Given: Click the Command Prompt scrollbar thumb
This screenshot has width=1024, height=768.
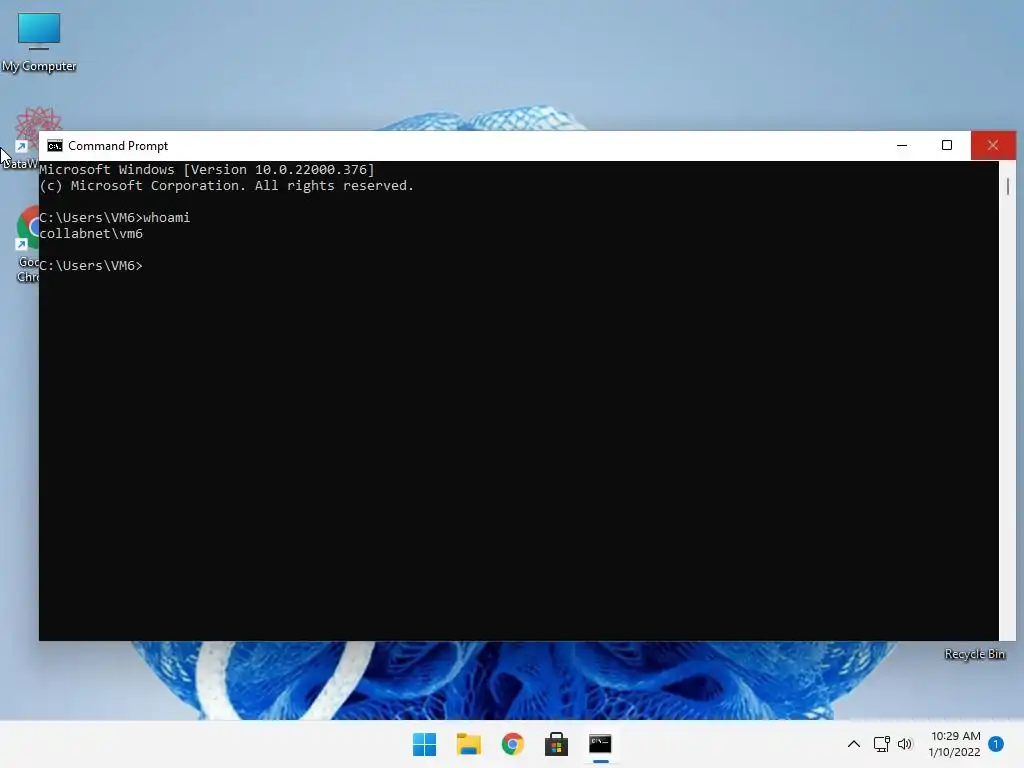Looking at the screenshot, I should tap(1008, 186).
